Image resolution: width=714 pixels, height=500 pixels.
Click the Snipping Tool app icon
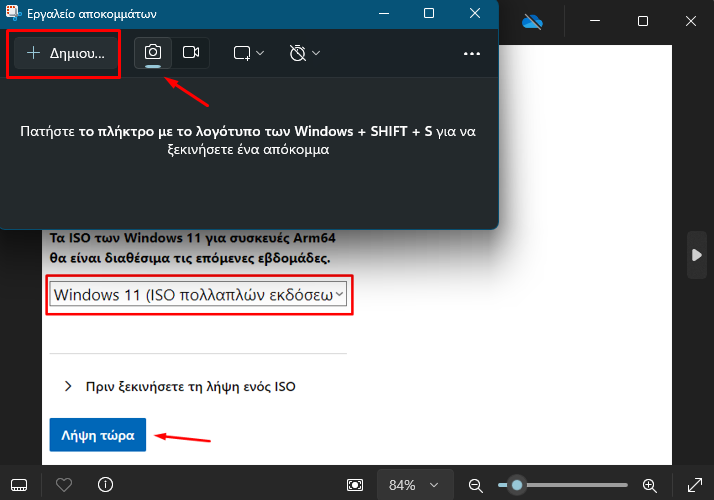tap(13, 13)
